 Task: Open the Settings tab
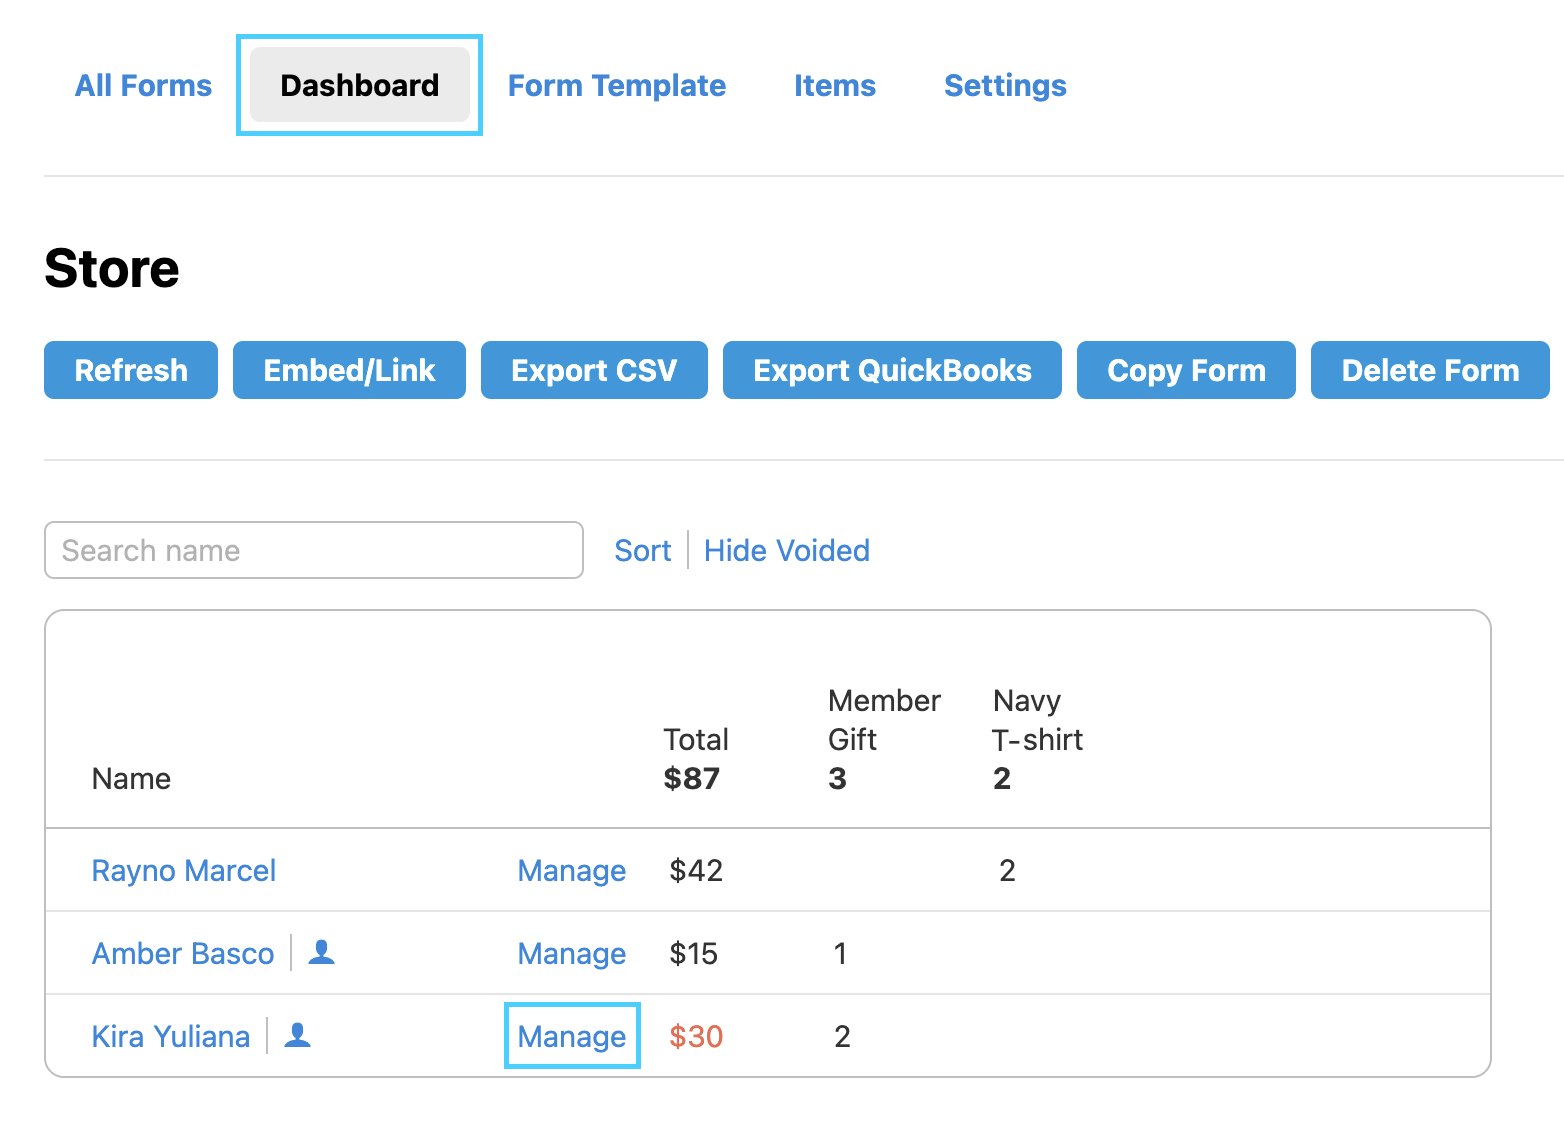tap(1004, 86)
